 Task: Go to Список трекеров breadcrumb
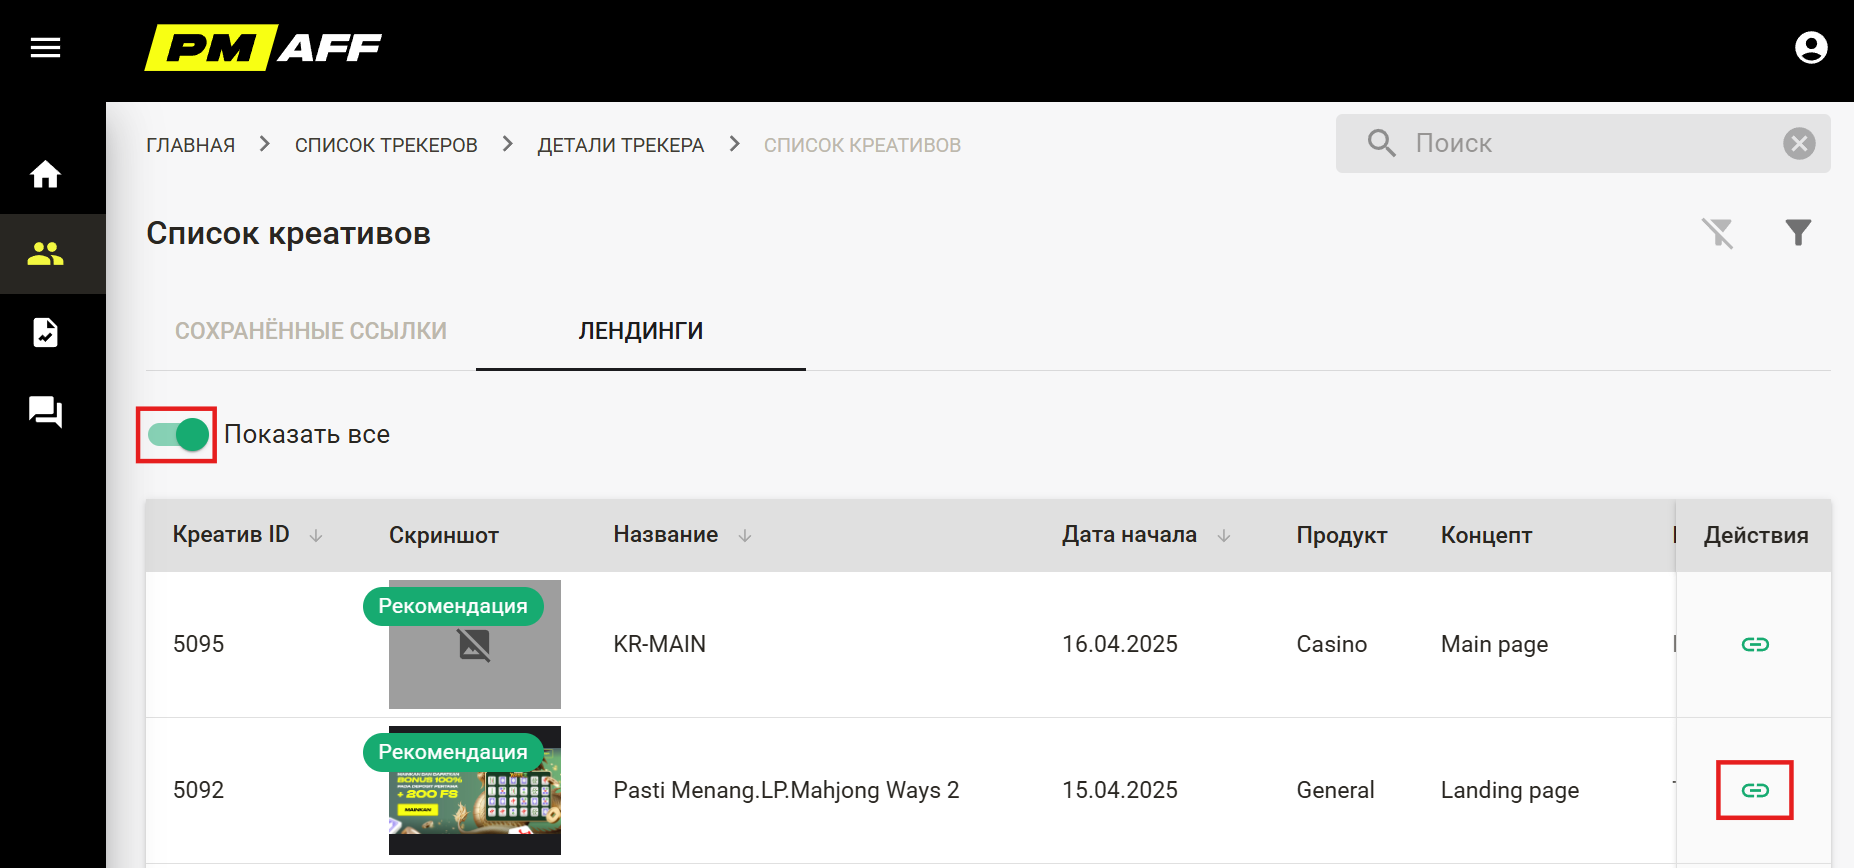[386, 145]
